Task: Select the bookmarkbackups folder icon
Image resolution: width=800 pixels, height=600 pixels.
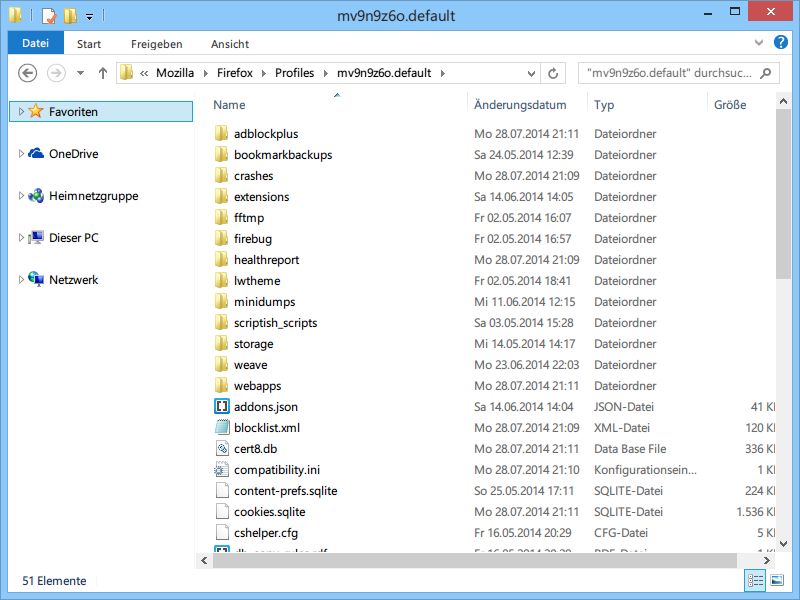Action: (x=221, y=155)
